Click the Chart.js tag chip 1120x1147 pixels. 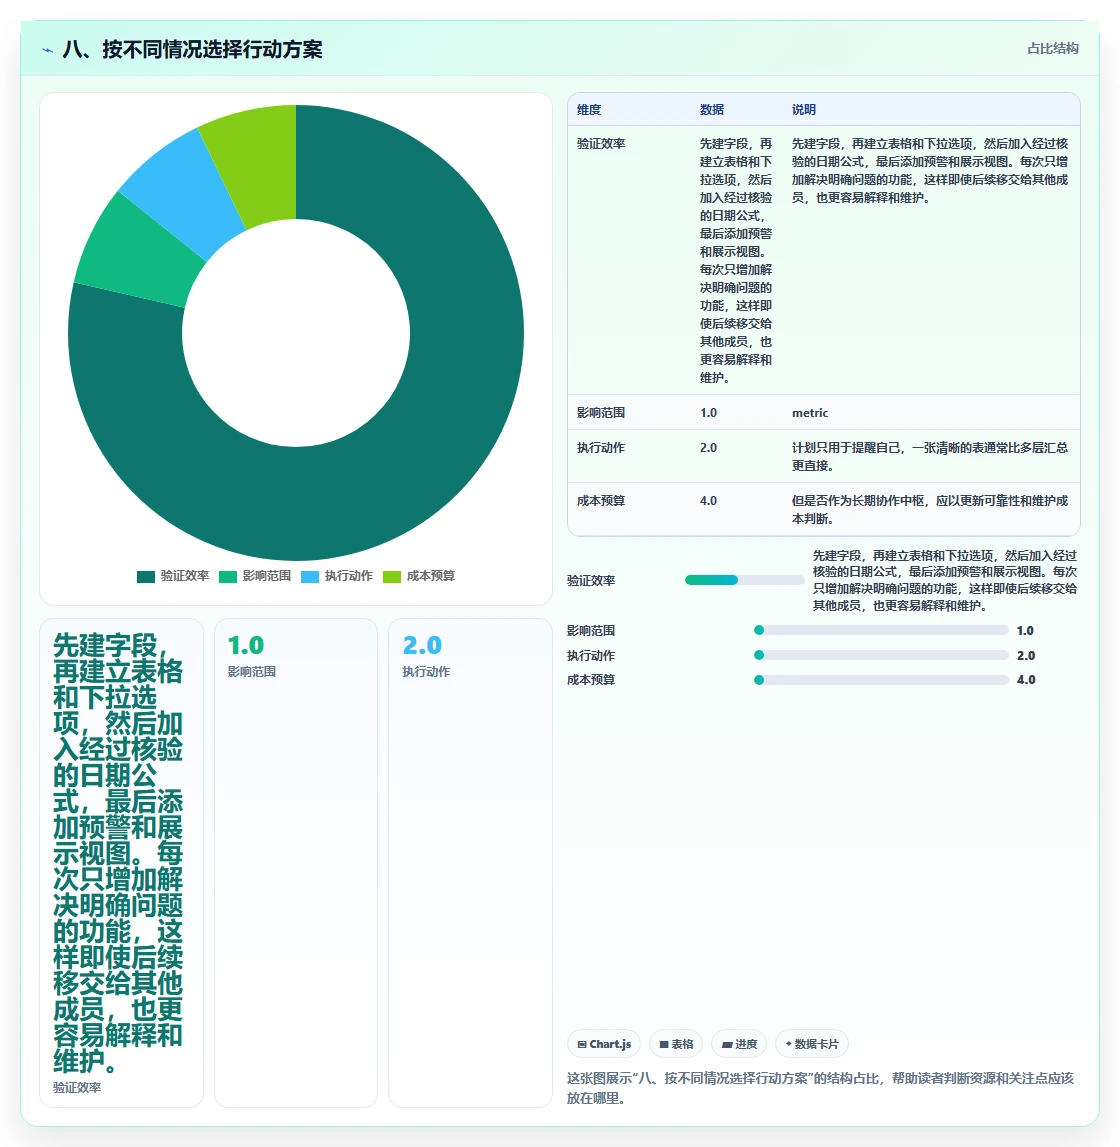pos(604,1044)
